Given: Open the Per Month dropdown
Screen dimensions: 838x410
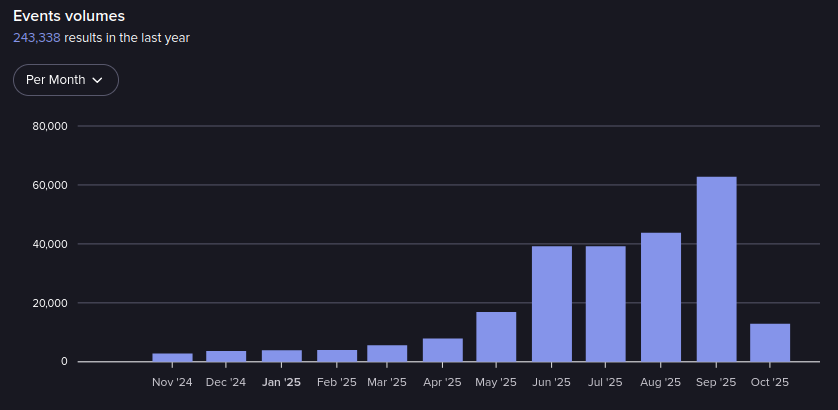Looking at the screenshot, I should coord(65,80).
